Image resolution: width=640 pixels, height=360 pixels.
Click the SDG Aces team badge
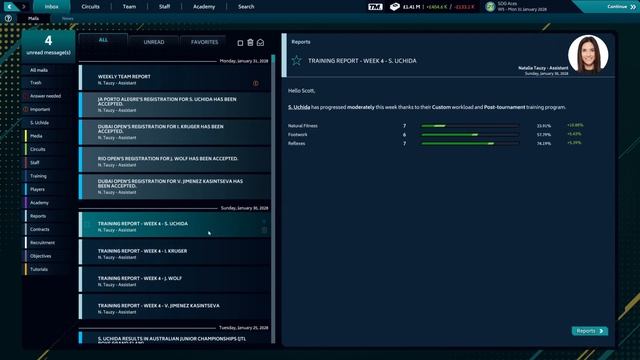490,7
